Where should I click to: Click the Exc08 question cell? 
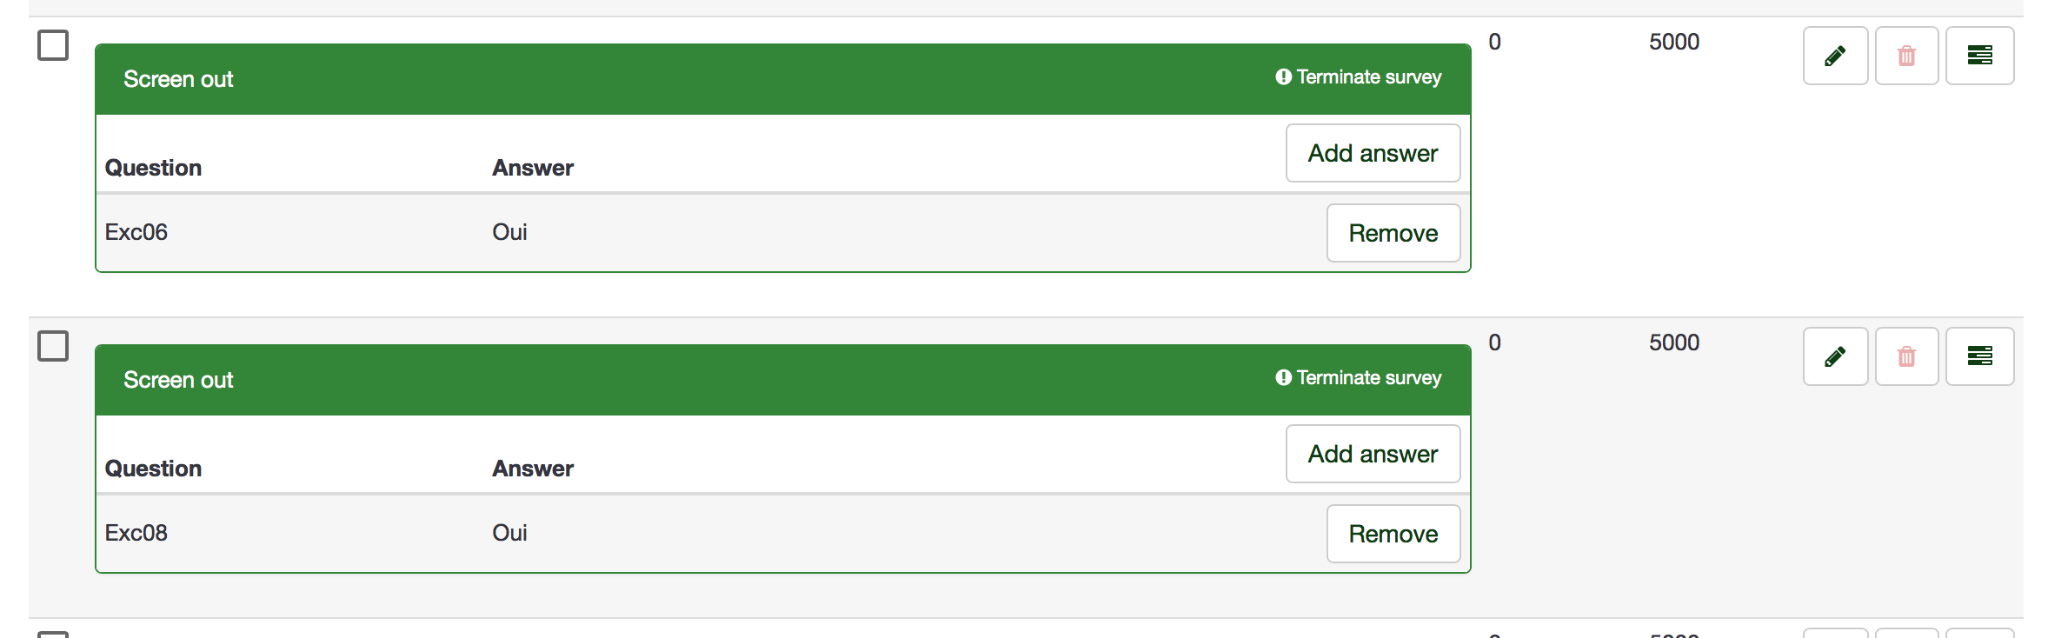click(x=136, y=533)
